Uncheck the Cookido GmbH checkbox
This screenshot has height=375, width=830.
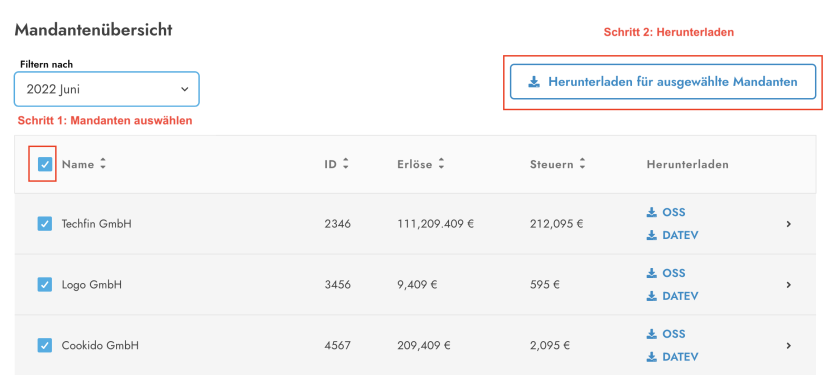coord(45,346)
